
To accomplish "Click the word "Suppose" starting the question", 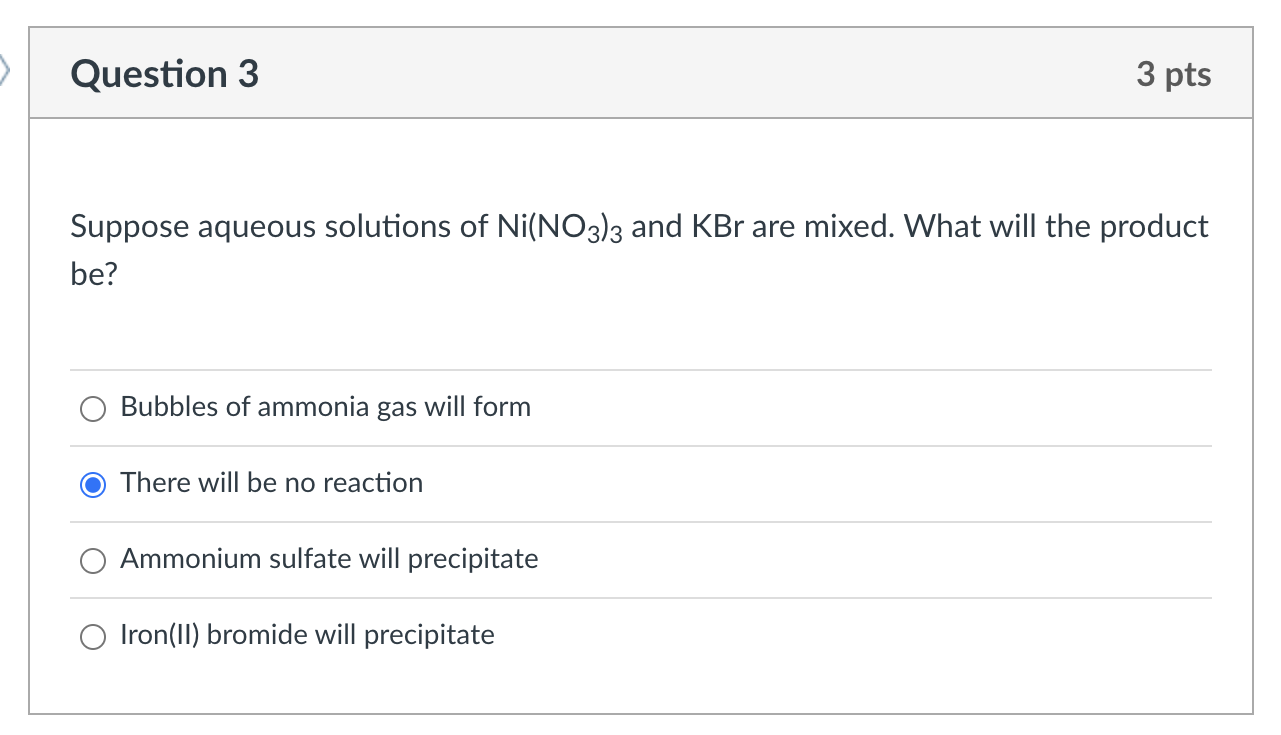I will (129, 228).
